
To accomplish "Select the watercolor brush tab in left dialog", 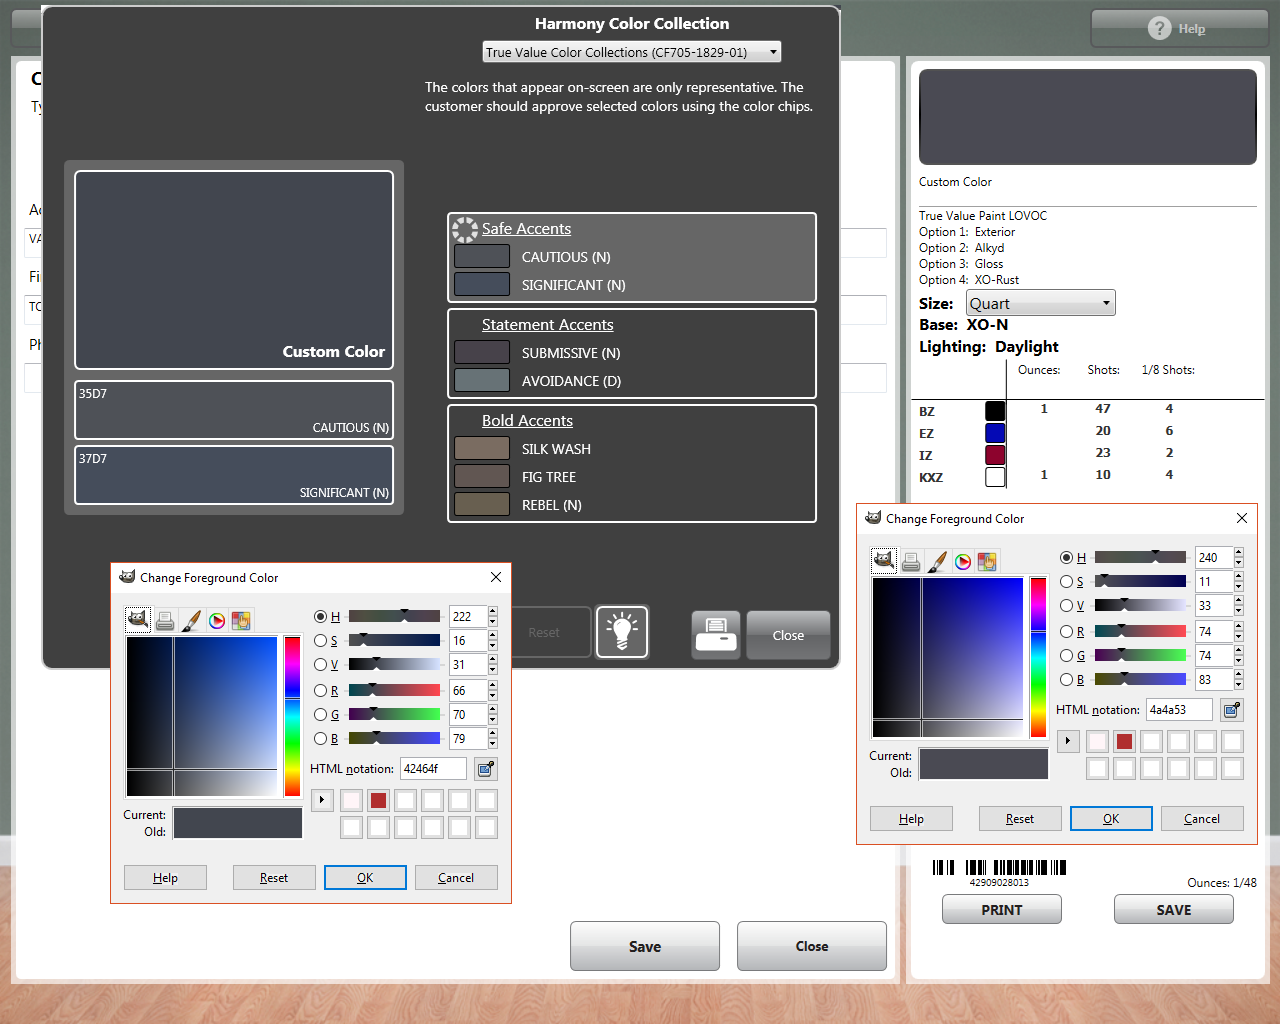I will pos(191,621).
